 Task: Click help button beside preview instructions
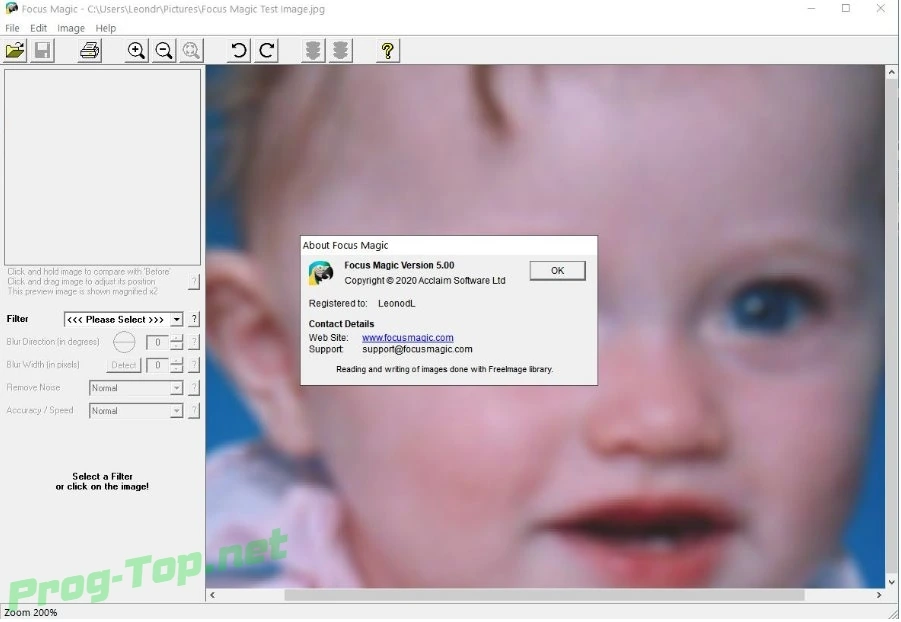click(x=194, y=282)
